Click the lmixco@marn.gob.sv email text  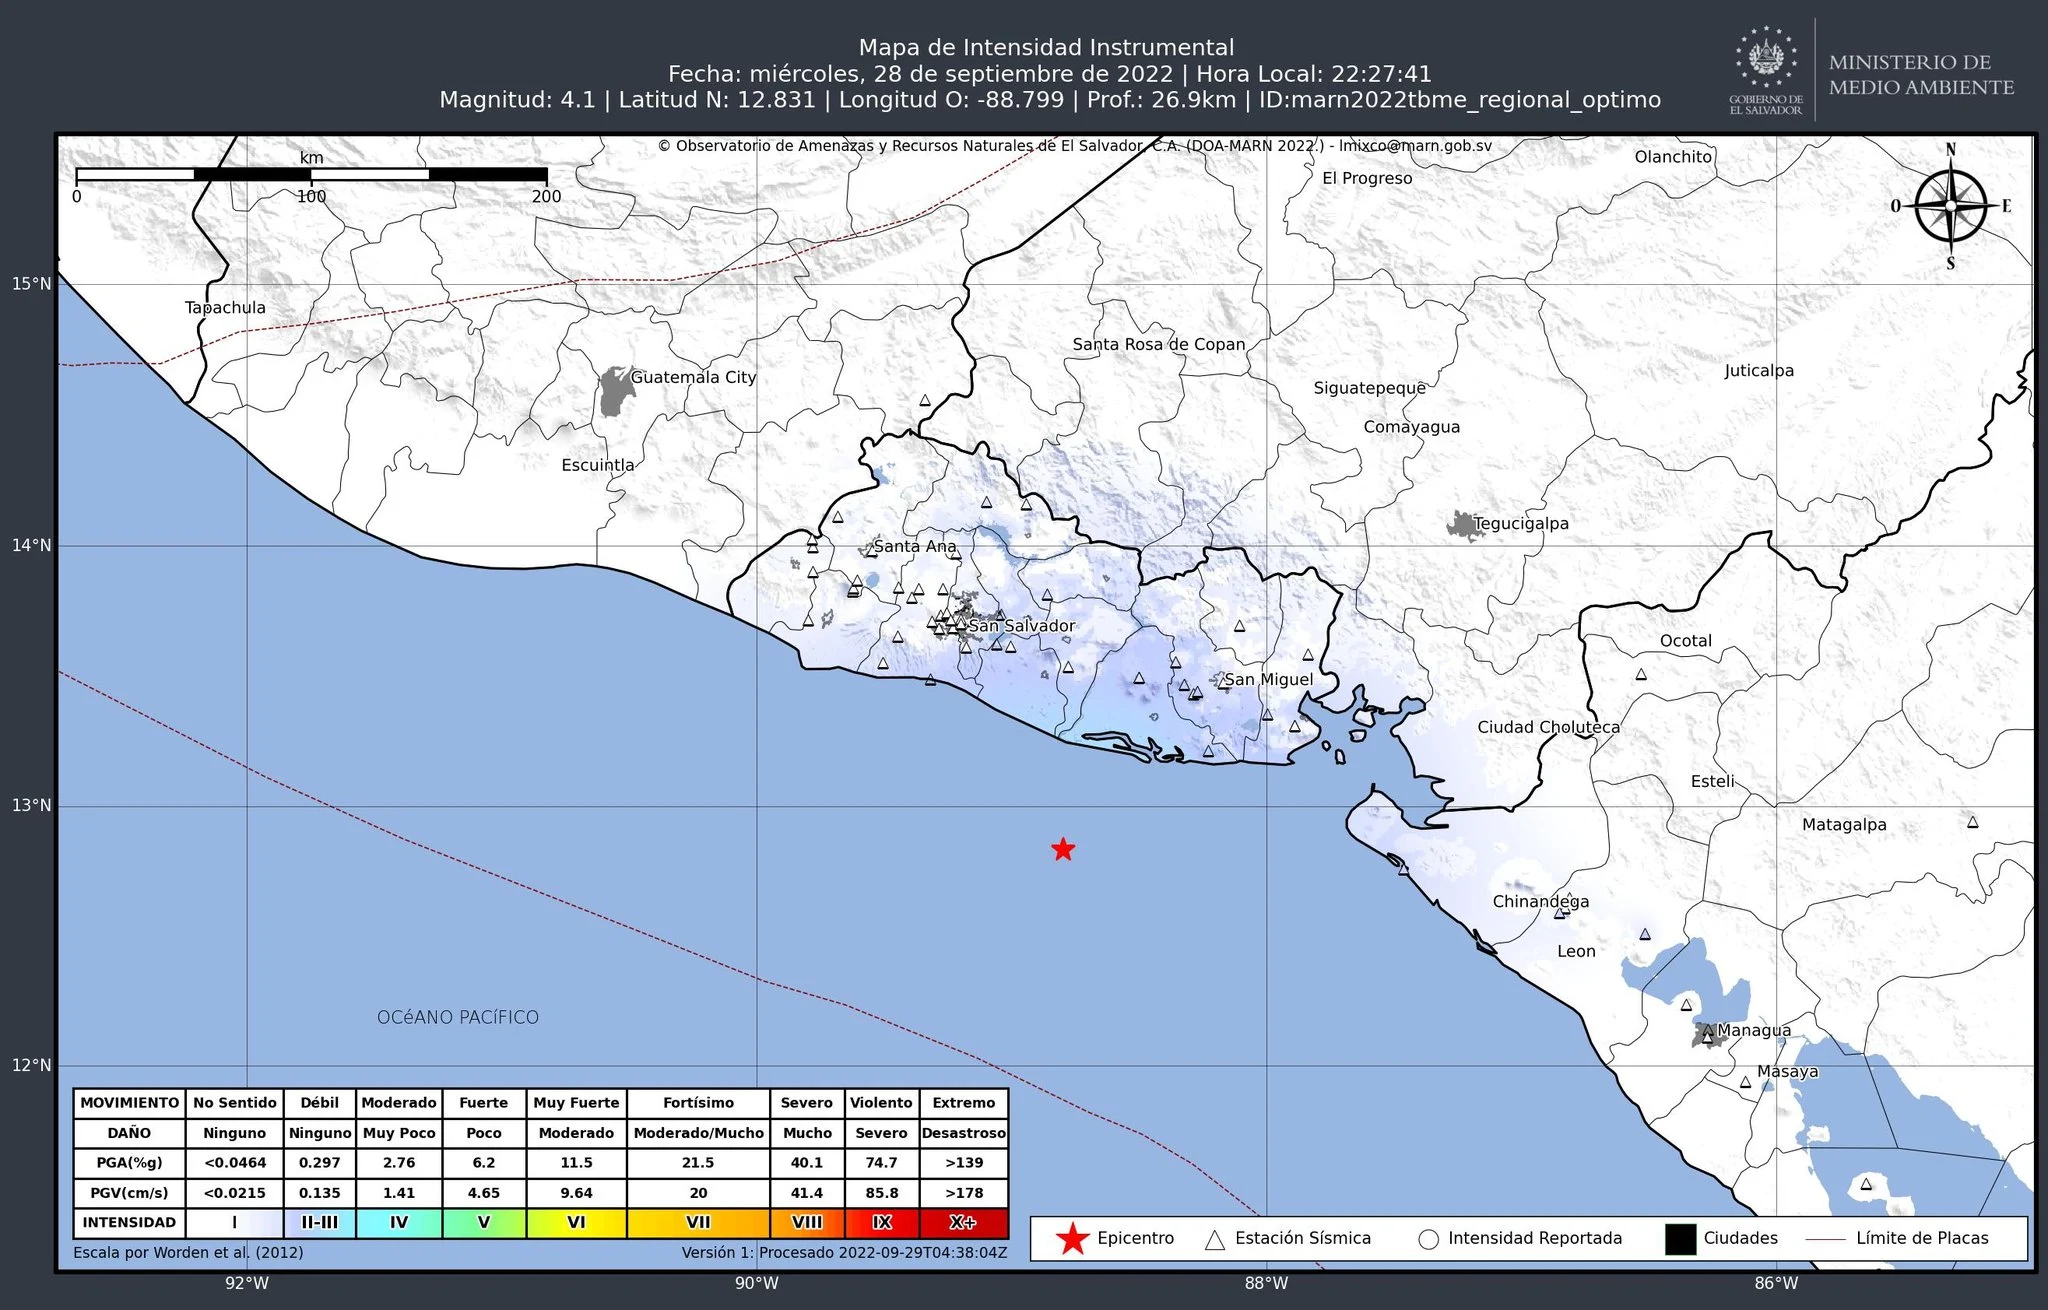coord(1415,146)
